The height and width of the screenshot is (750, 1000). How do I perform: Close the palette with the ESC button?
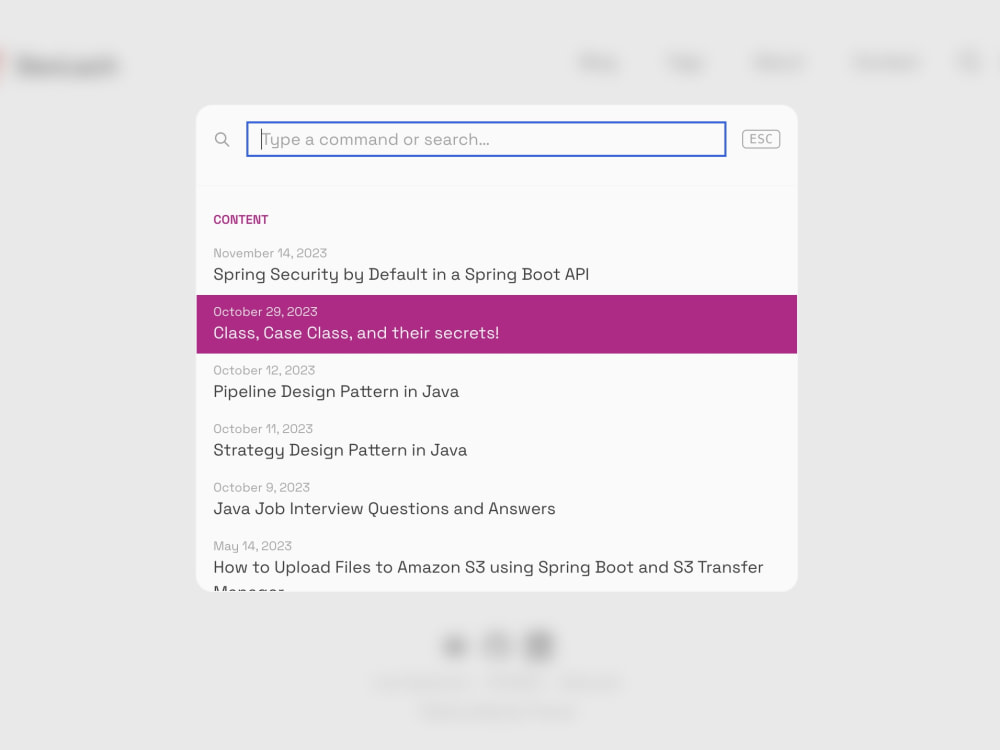761,139
